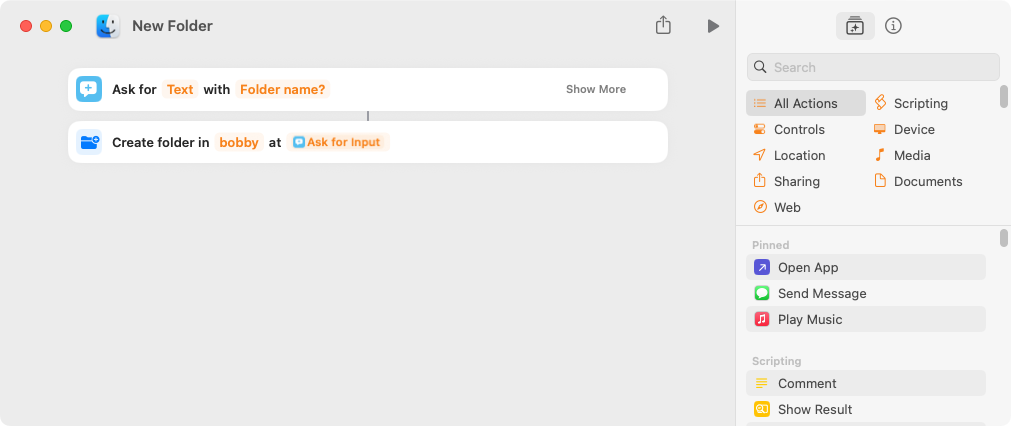
Task: Open the Action Library panel icon
Action: (x=855, y=26)
